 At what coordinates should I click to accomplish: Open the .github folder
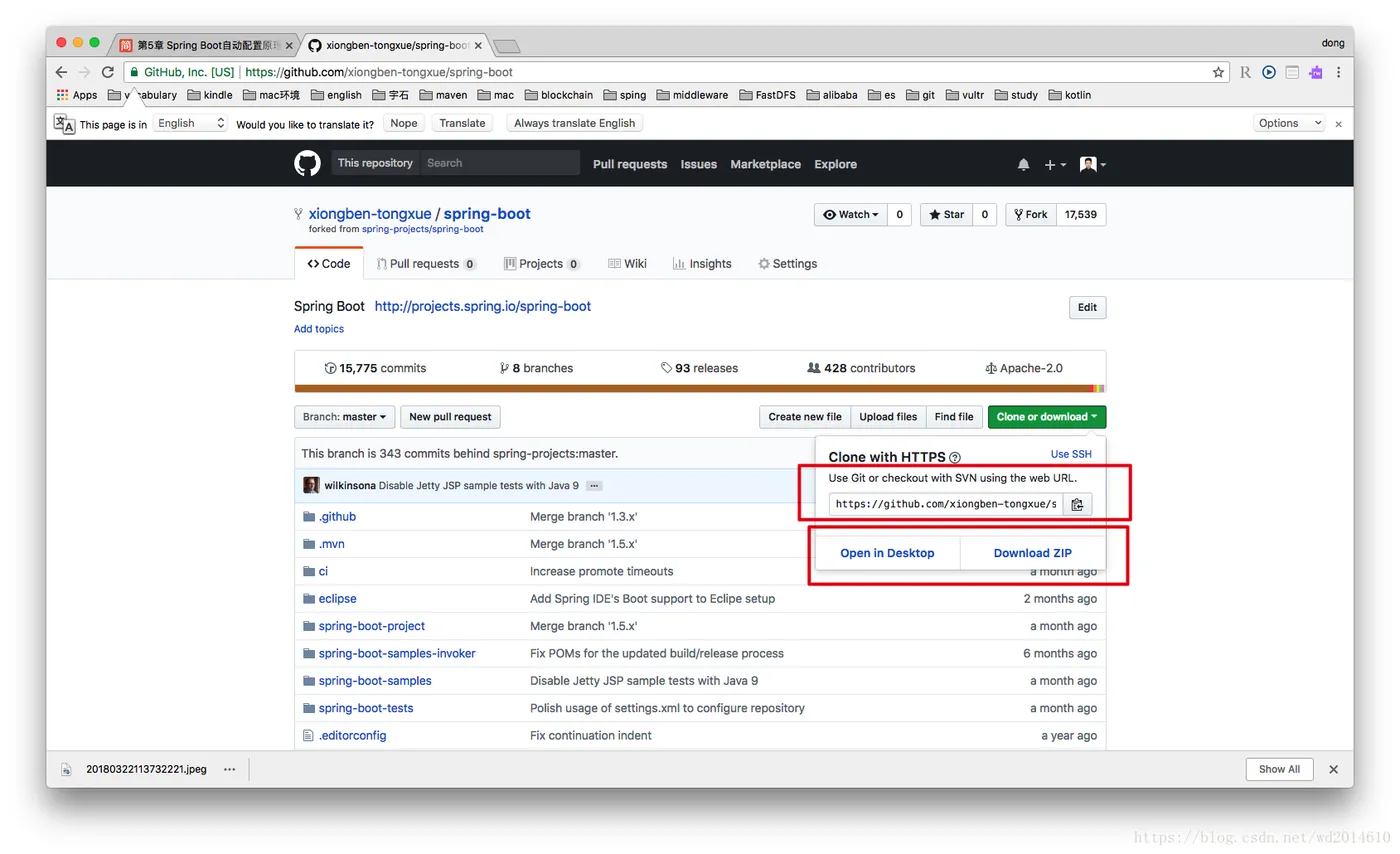tap(337, 517)
